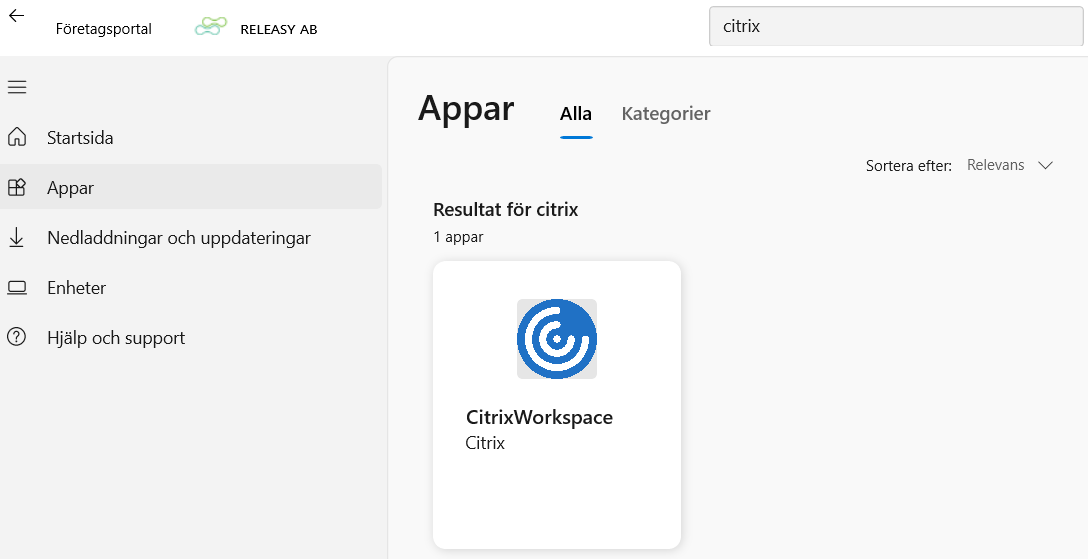Click the downloads arrow icon

[x=17, y=237]
